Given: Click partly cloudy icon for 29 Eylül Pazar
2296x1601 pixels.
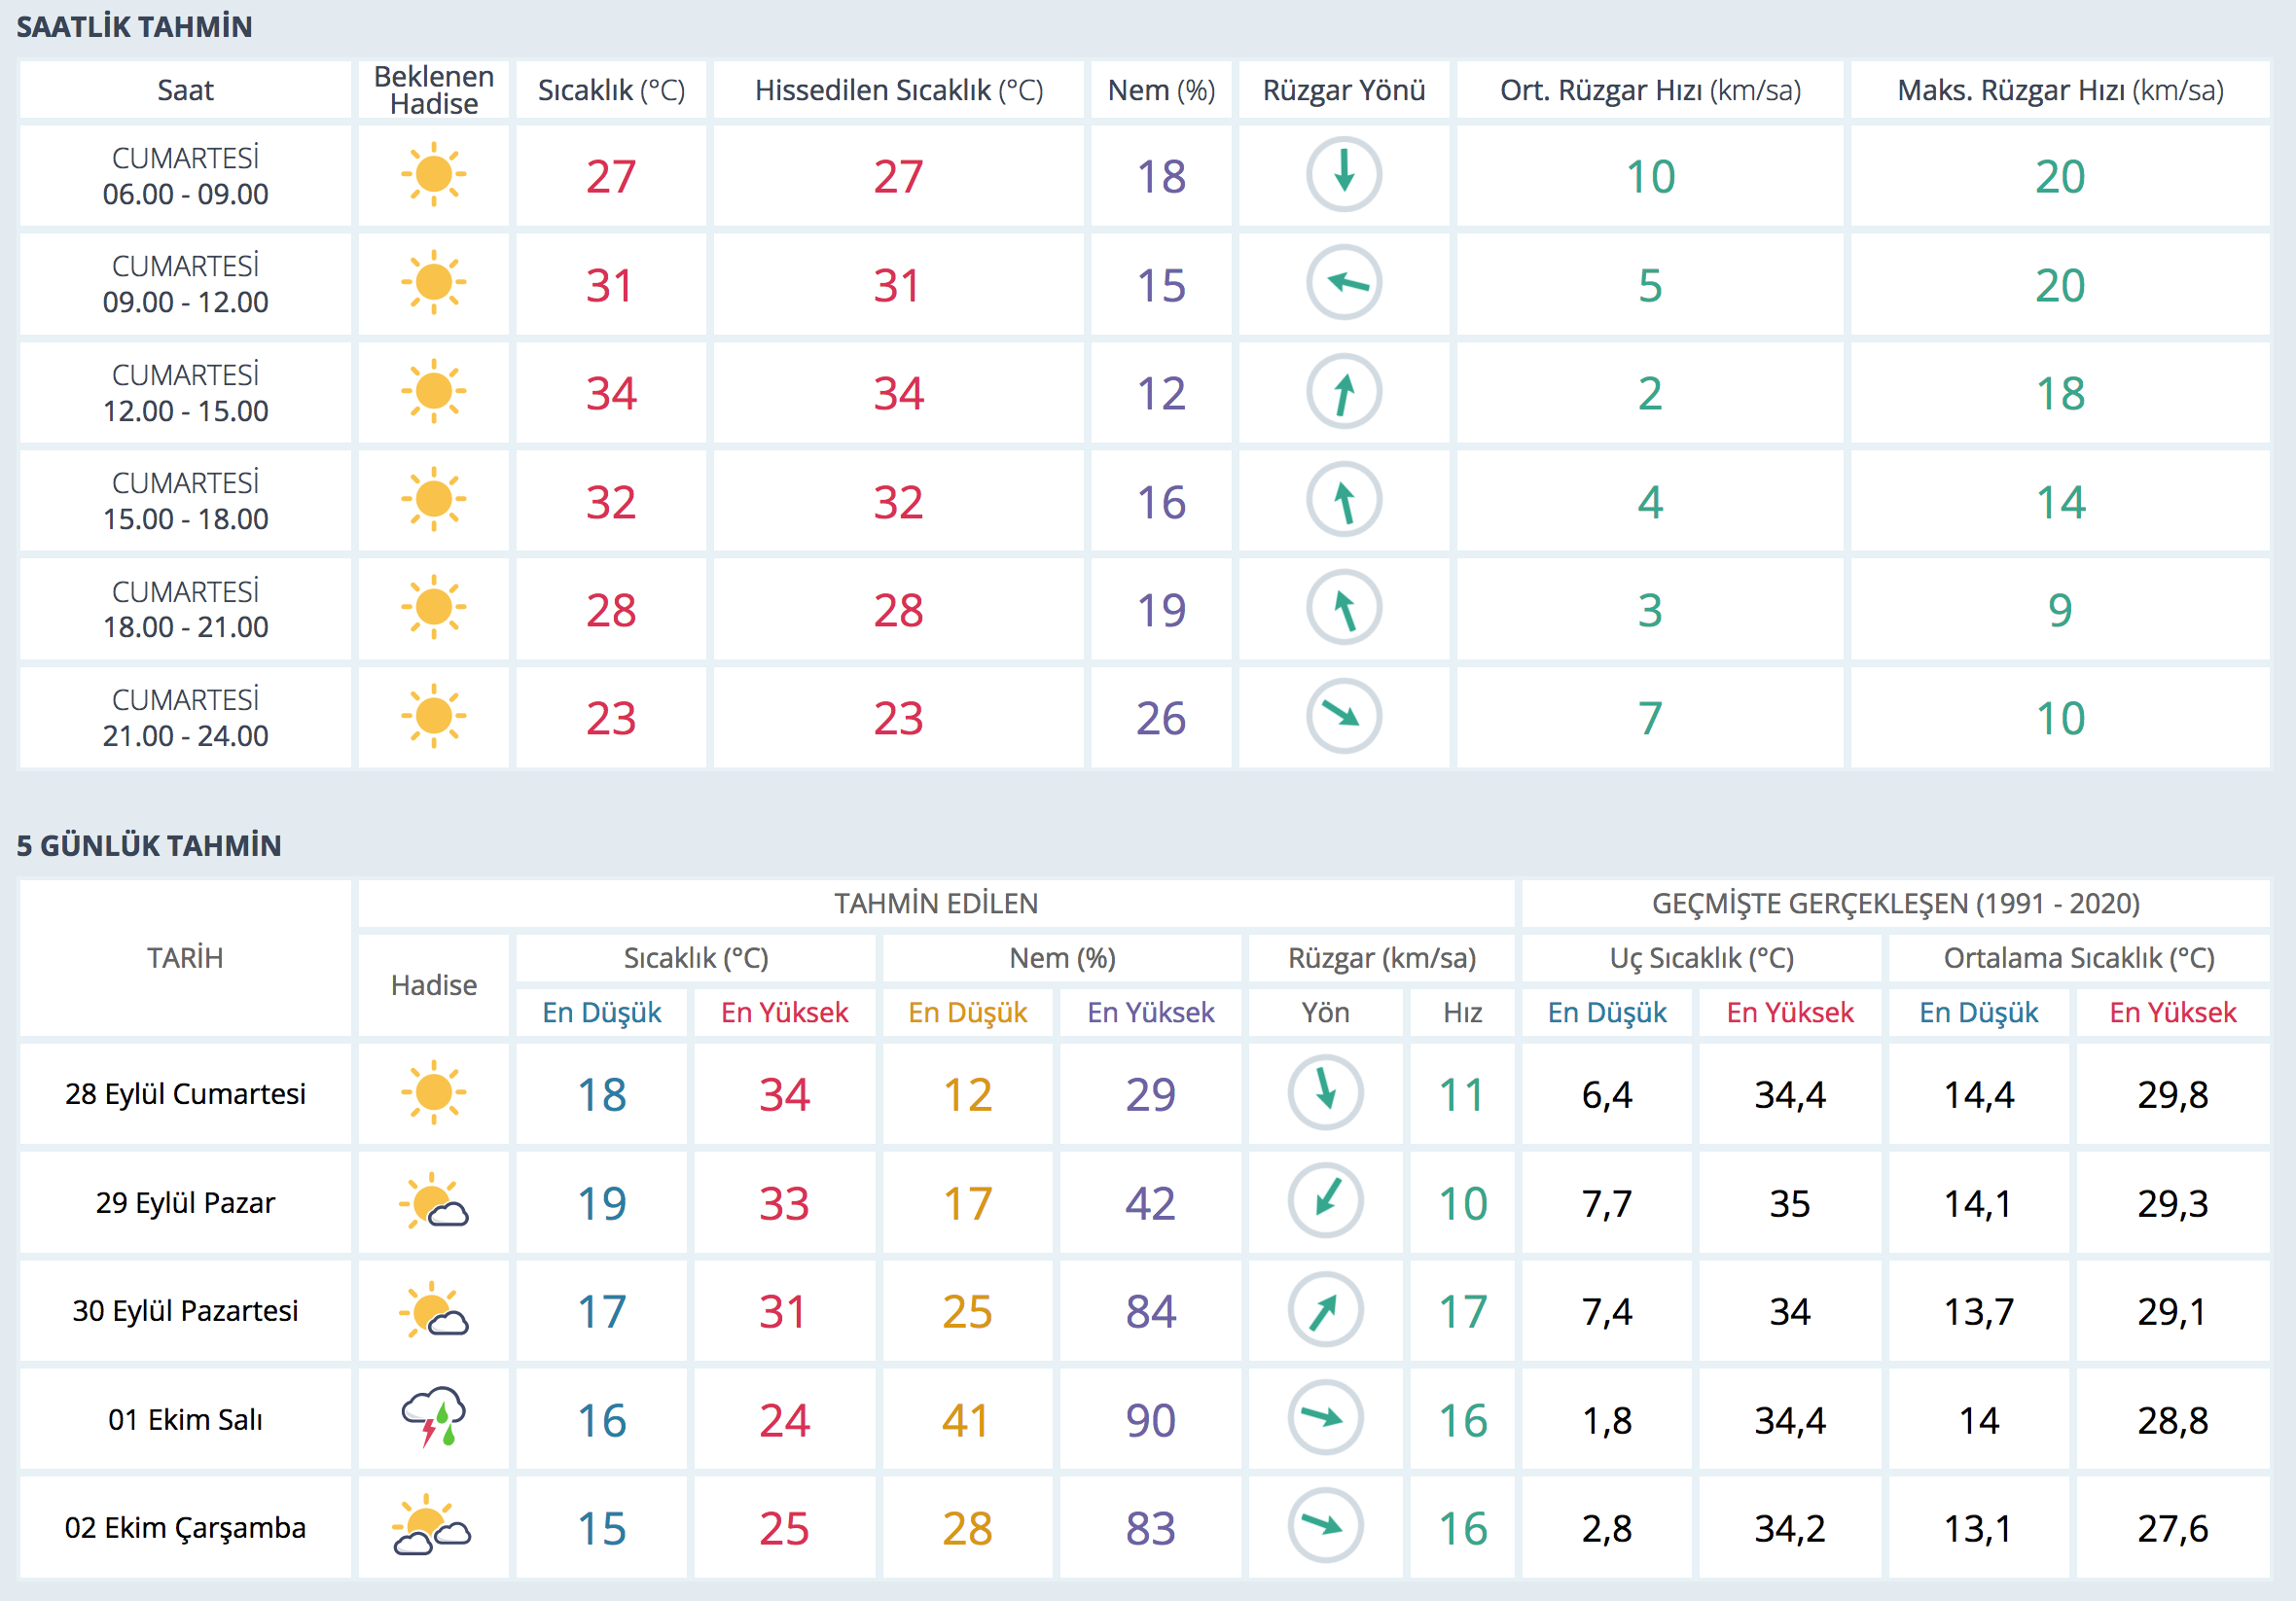Looking at the screenshot, I should (433, 1201).
